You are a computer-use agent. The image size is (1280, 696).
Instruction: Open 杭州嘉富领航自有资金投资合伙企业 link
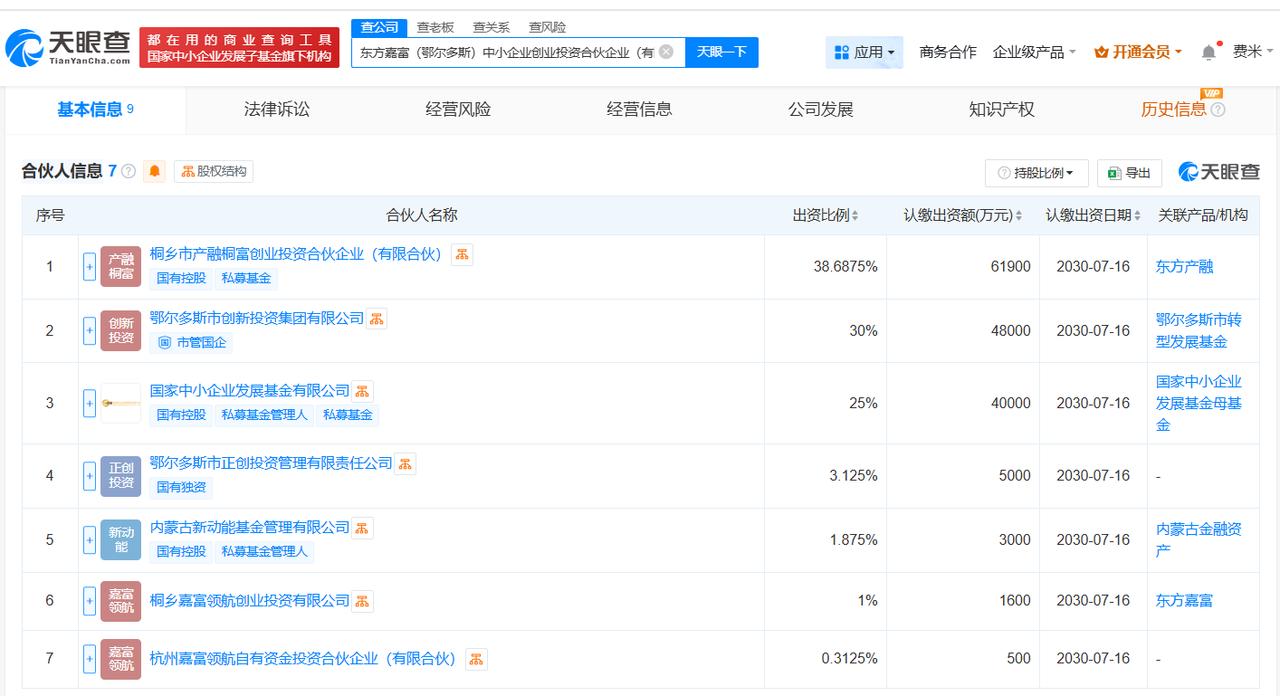point(303,659)
